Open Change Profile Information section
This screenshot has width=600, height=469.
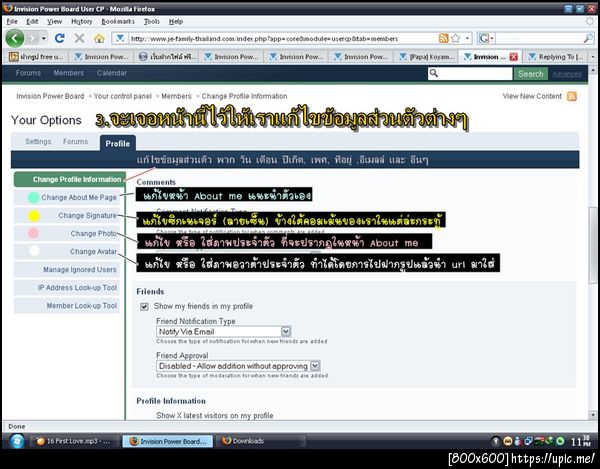[70, 179]
